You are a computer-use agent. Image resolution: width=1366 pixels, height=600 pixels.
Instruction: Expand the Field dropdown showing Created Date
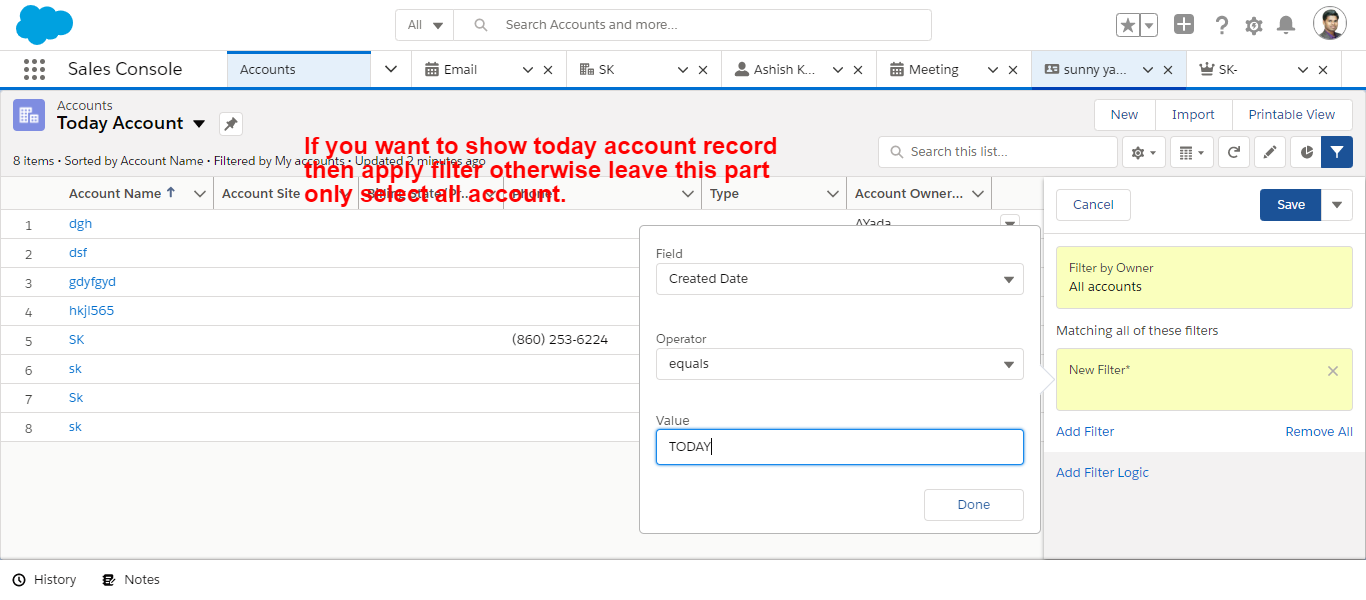tap(839, 279)
